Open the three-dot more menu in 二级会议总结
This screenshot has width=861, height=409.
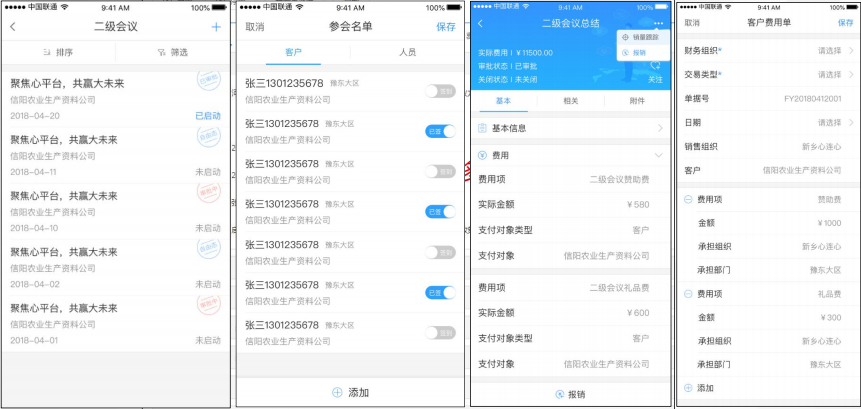pyautogui.click(x=657, y=23)
